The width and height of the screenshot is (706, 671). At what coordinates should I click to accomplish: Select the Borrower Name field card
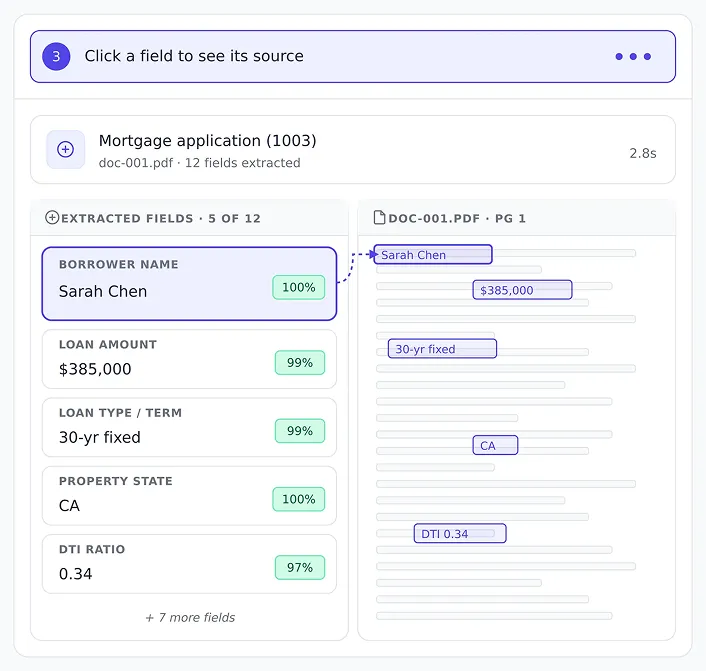189,283
